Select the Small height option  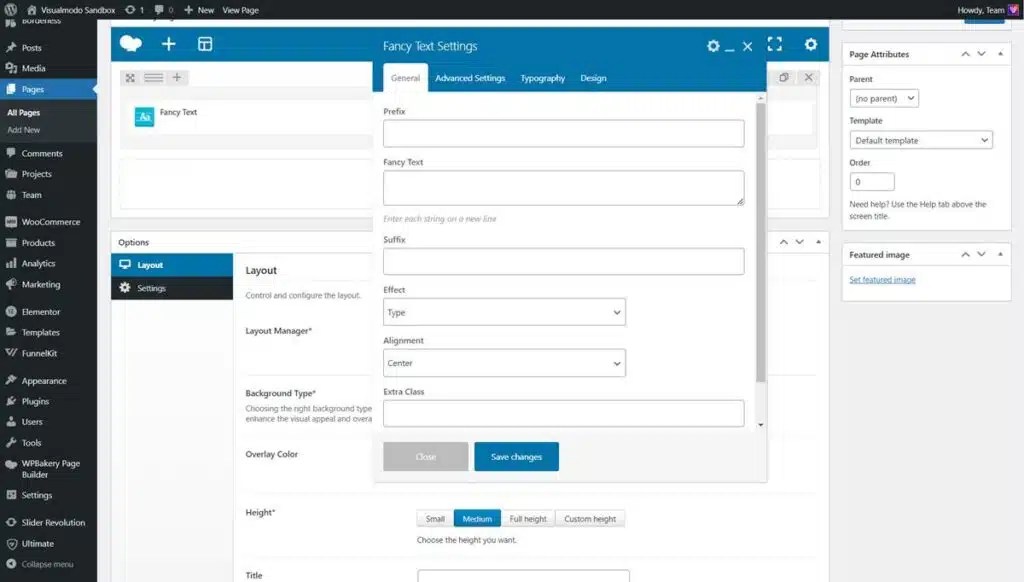435,518
